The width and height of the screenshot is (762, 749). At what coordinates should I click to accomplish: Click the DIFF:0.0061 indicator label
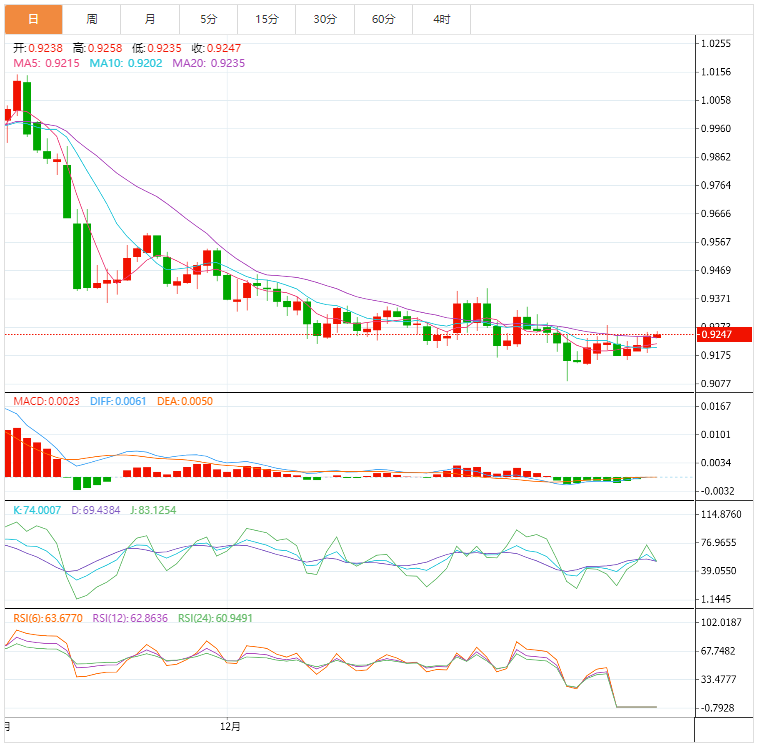pyautogui.click(x=118, y=401)
